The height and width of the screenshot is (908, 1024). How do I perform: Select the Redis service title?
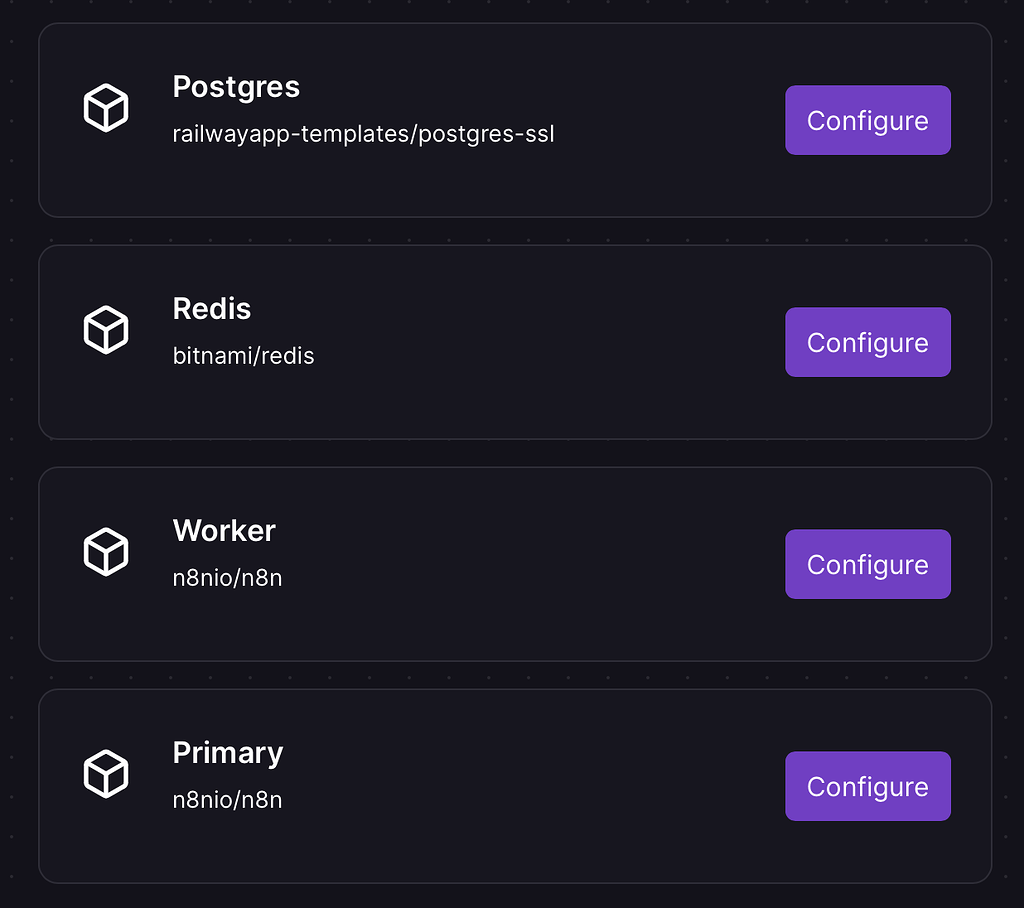pyautogui.click(x=212, y=310)
